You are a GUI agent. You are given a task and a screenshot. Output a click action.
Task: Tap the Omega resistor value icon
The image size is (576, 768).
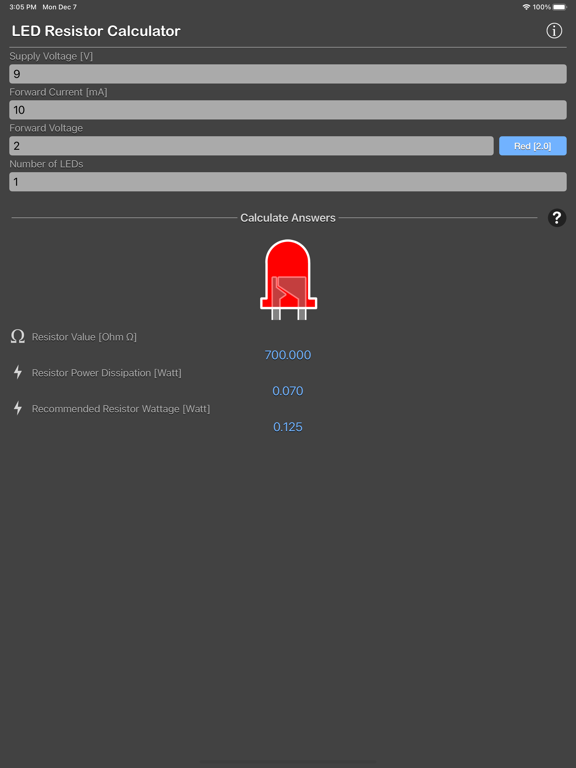[18, 336]
